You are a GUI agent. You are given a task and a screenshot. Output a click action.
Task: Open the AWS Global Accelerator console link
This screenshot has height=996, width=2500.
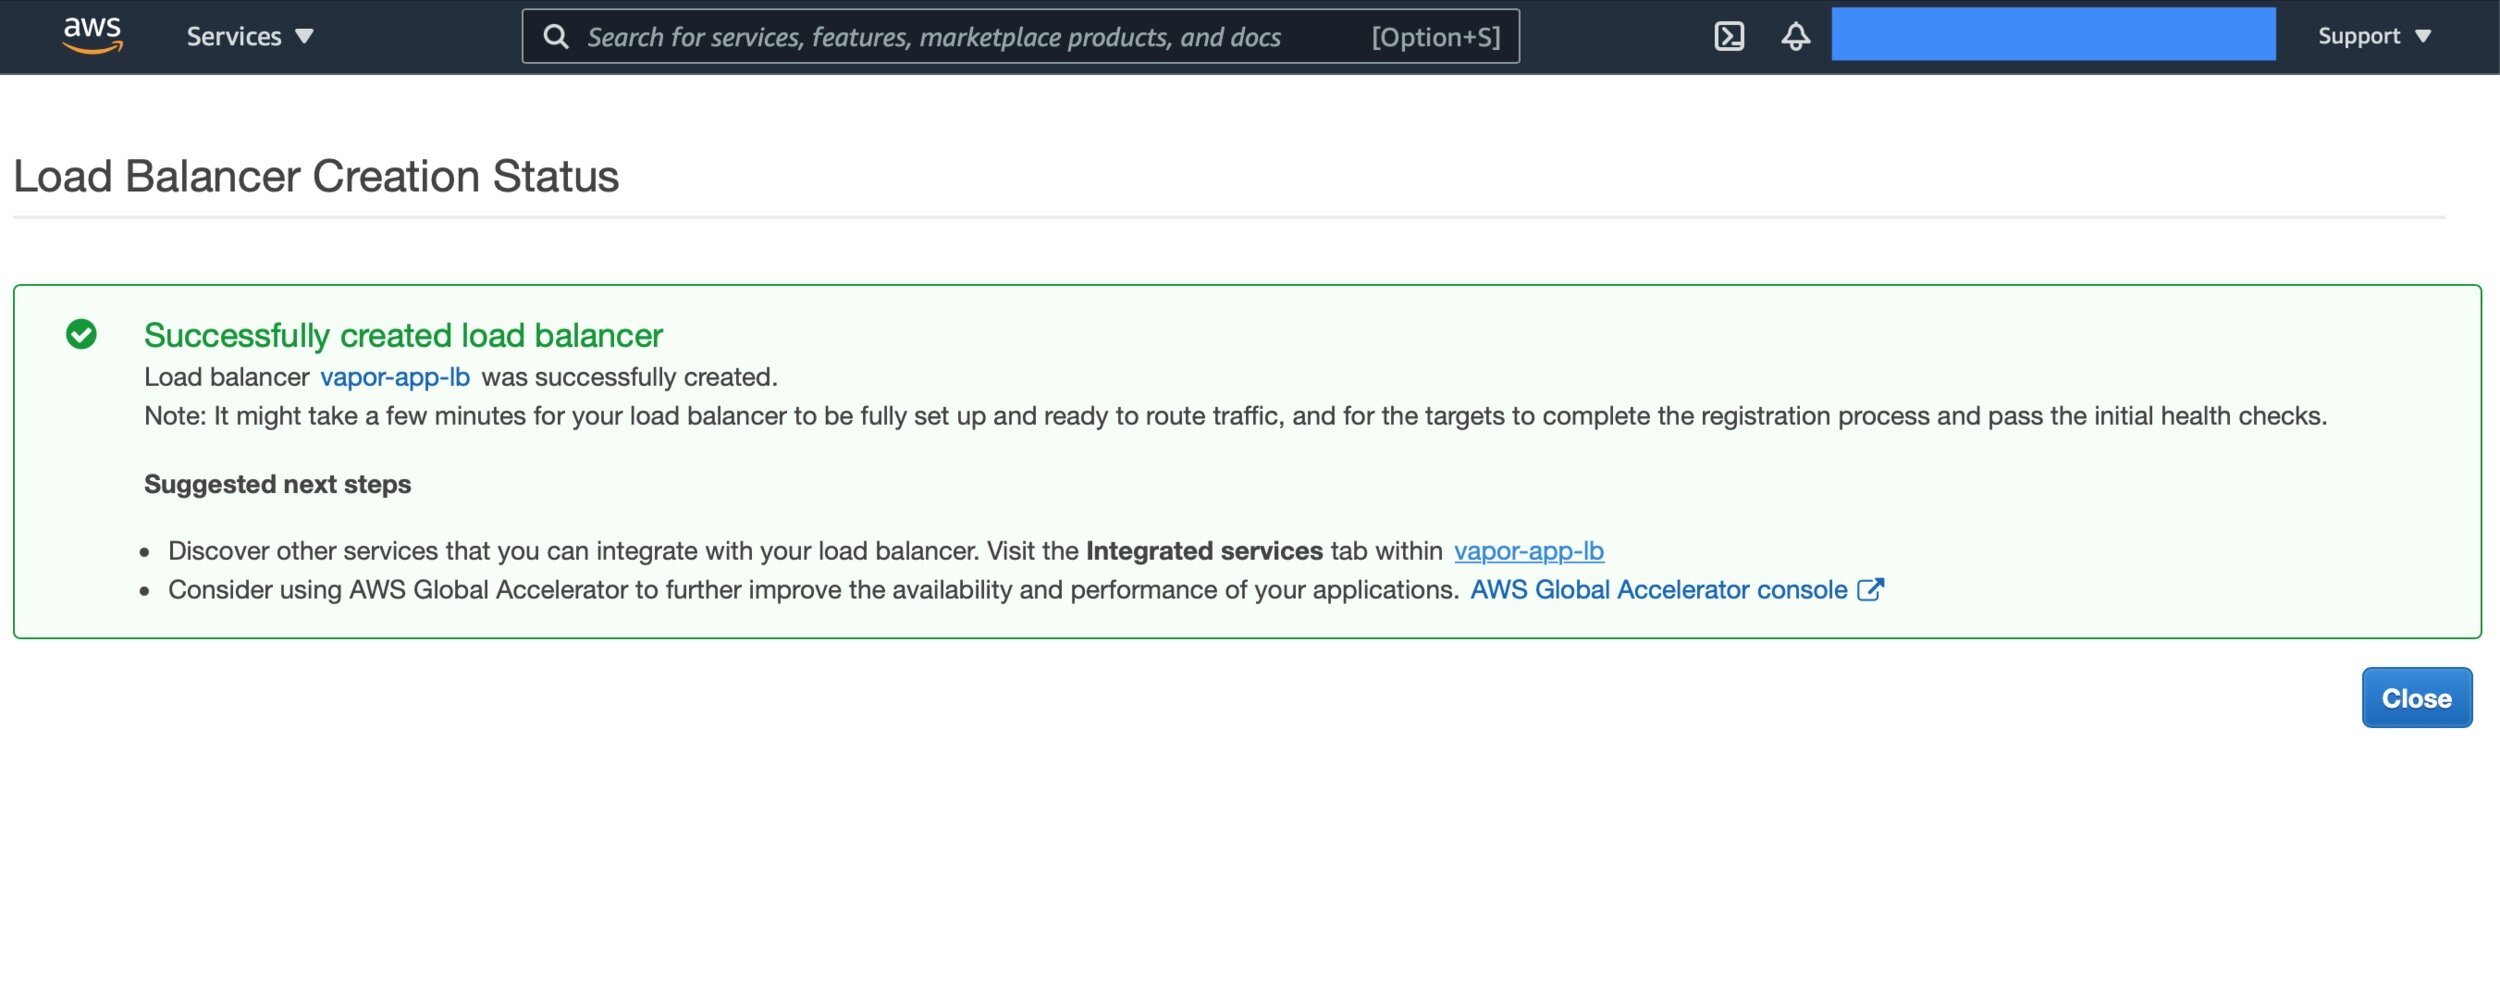coord(1658,590)
